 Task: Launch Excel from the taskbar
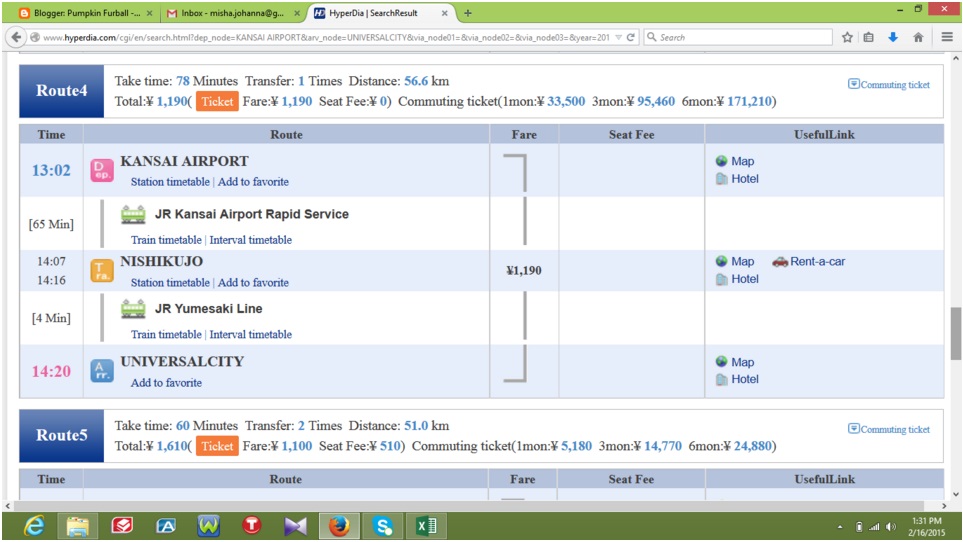pyautogui.click(x=426, y=525)
